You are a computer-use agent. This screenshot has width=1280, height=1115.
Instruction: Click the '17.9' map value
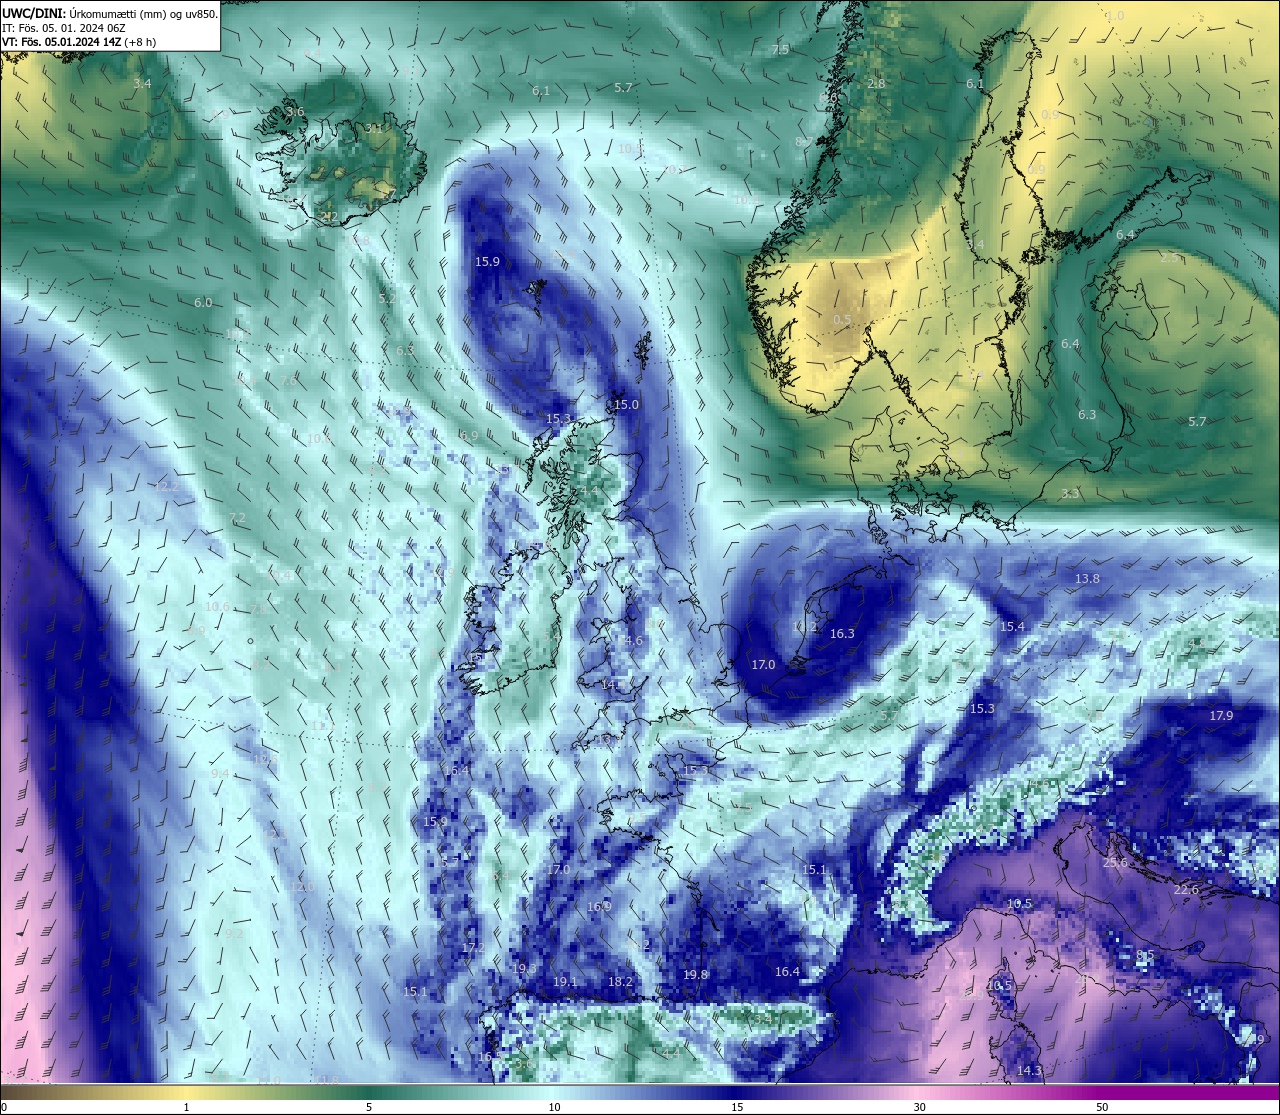coord(1221,715)
